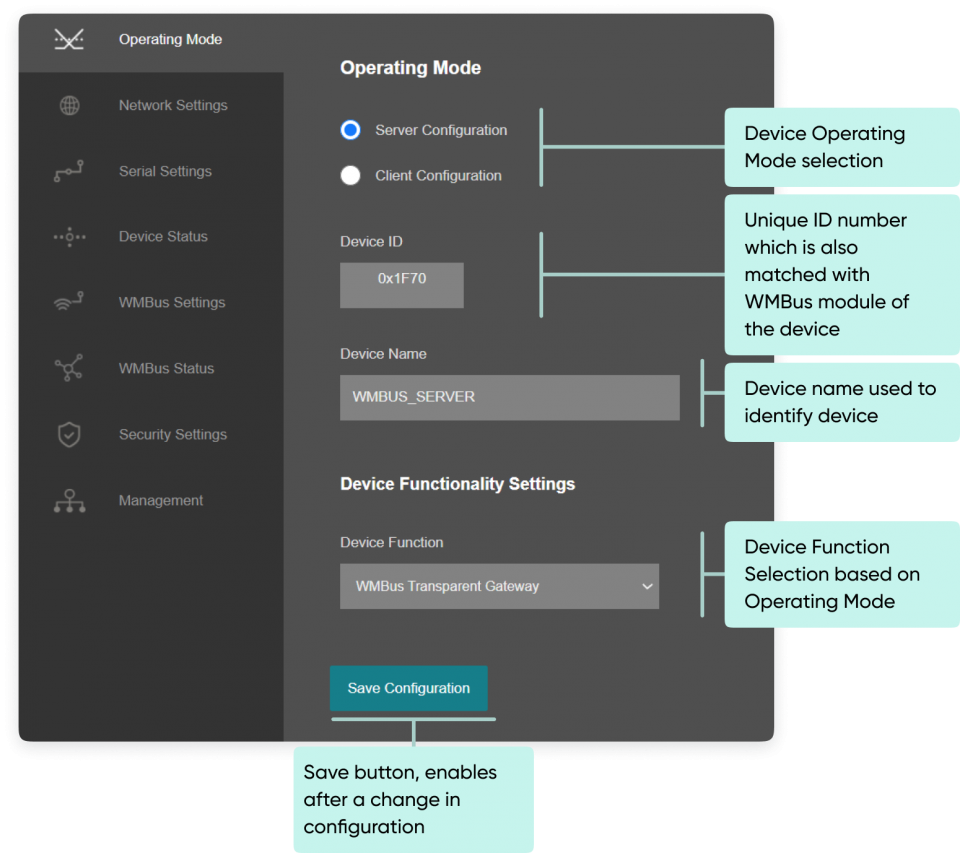Click the Network Settings globe icon
The image size is (960, 853).
[x=69, y=105]
